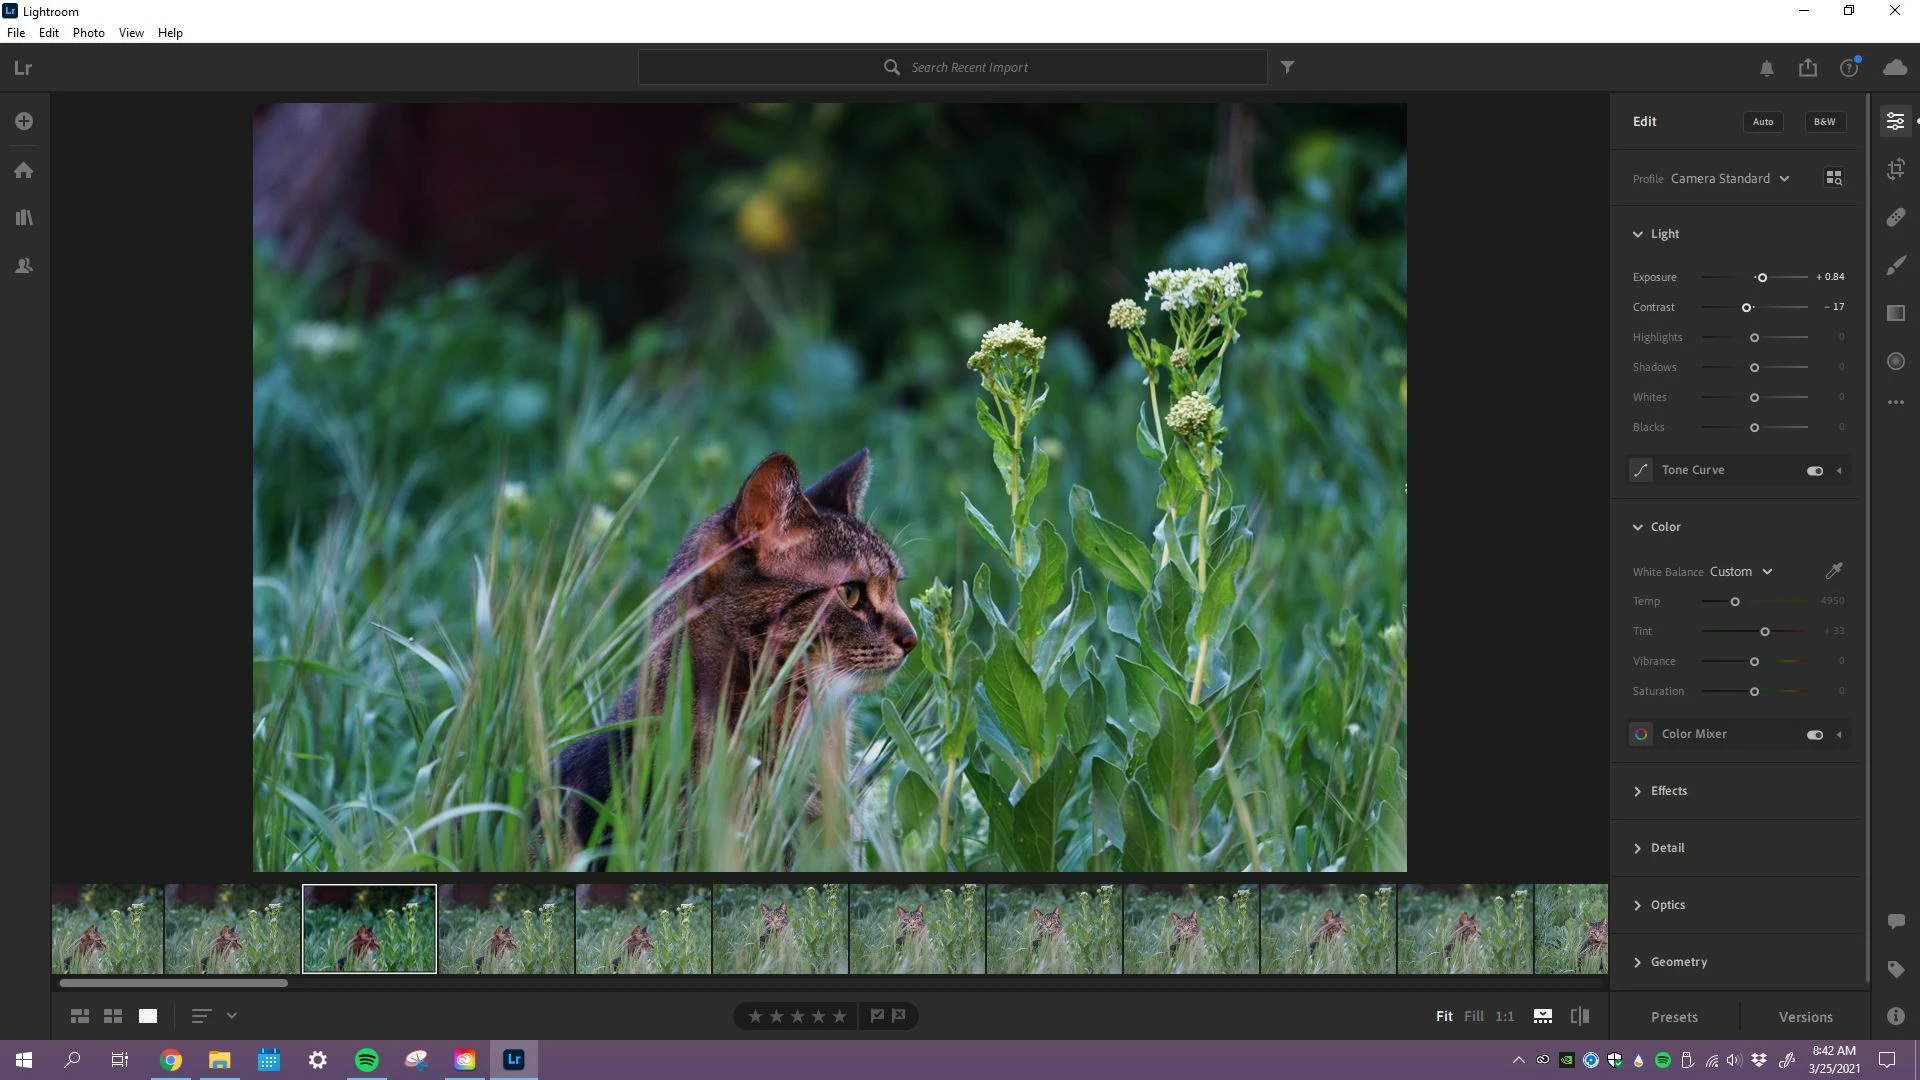Open the White Balance Custom dropdown

[x=1741, y=572]
